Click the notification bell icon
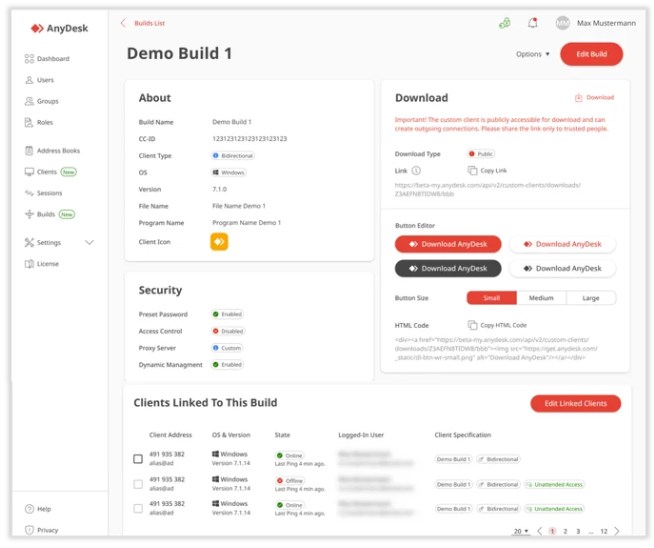654x548 pixels. (x=532, y=23)
